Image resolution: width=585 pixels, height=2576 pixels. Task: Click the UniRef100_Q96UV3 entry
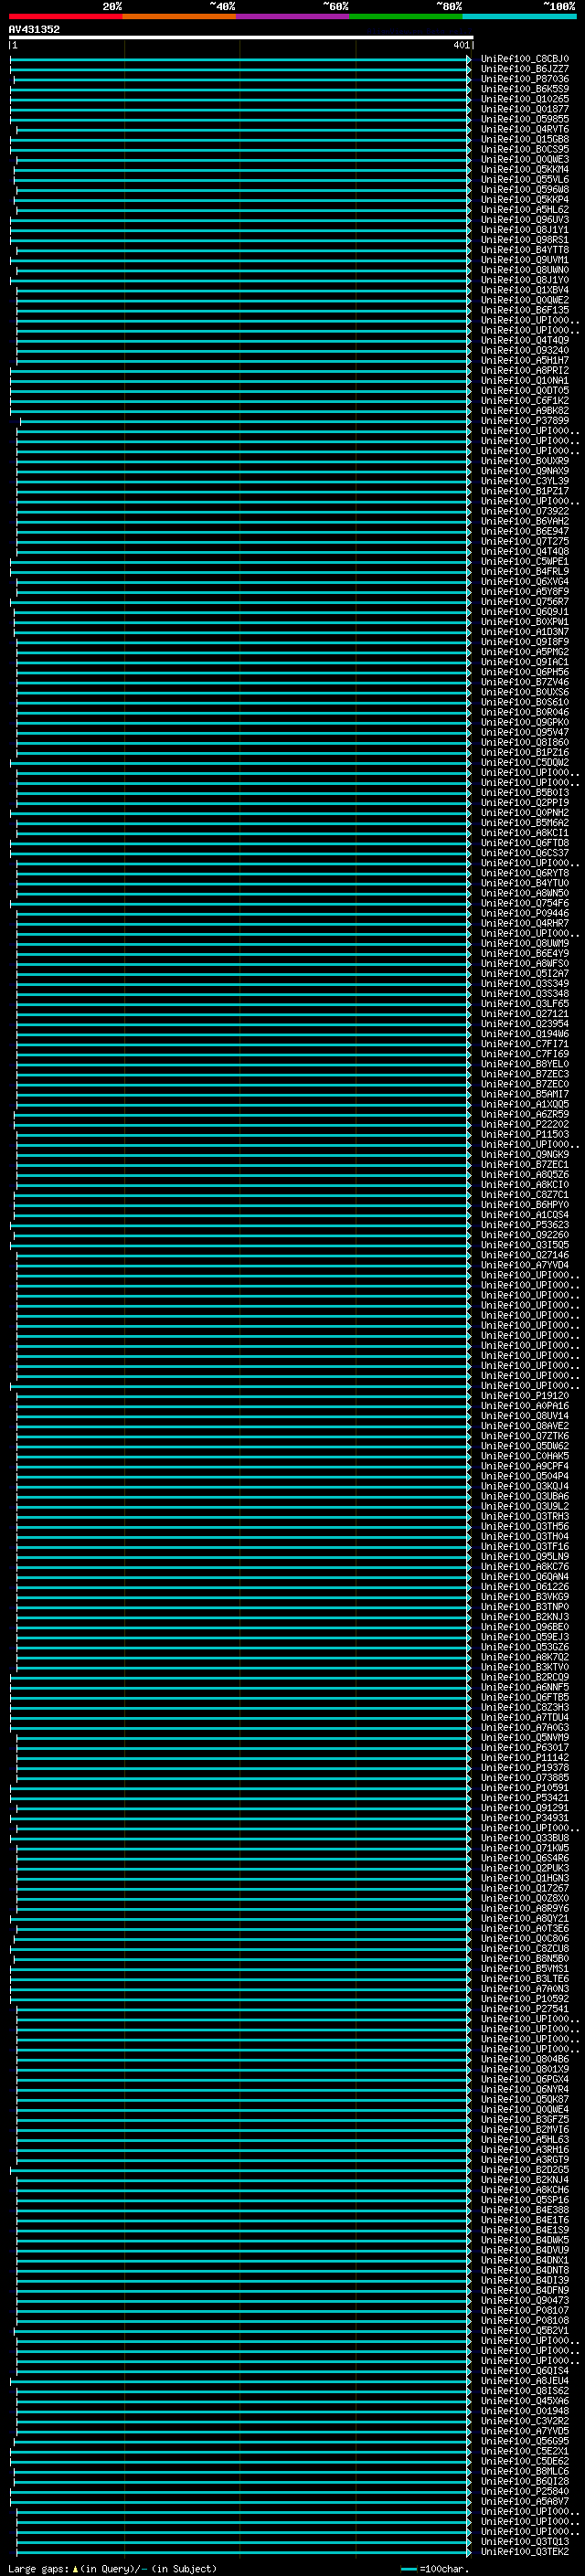(524, 220)
